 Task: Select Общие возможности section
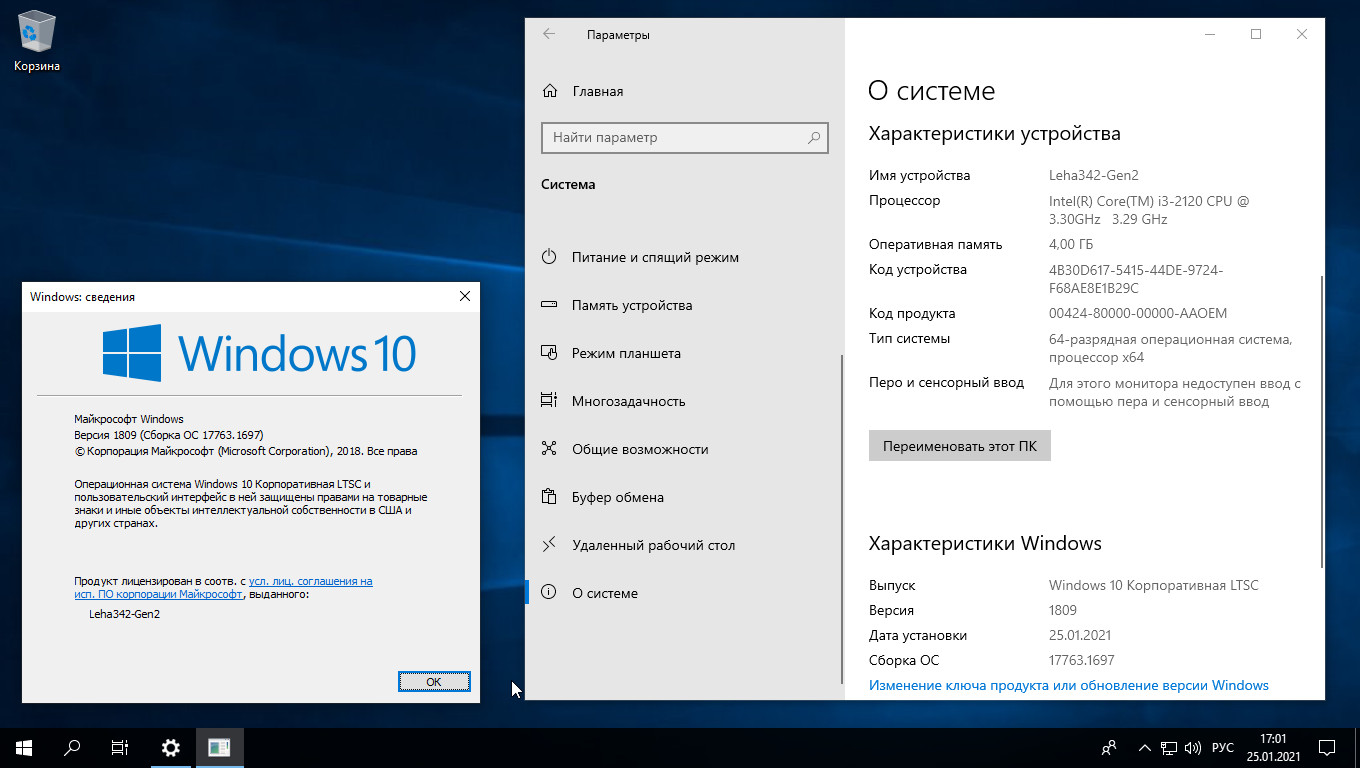pyautogui.click(x=640, y=449)
